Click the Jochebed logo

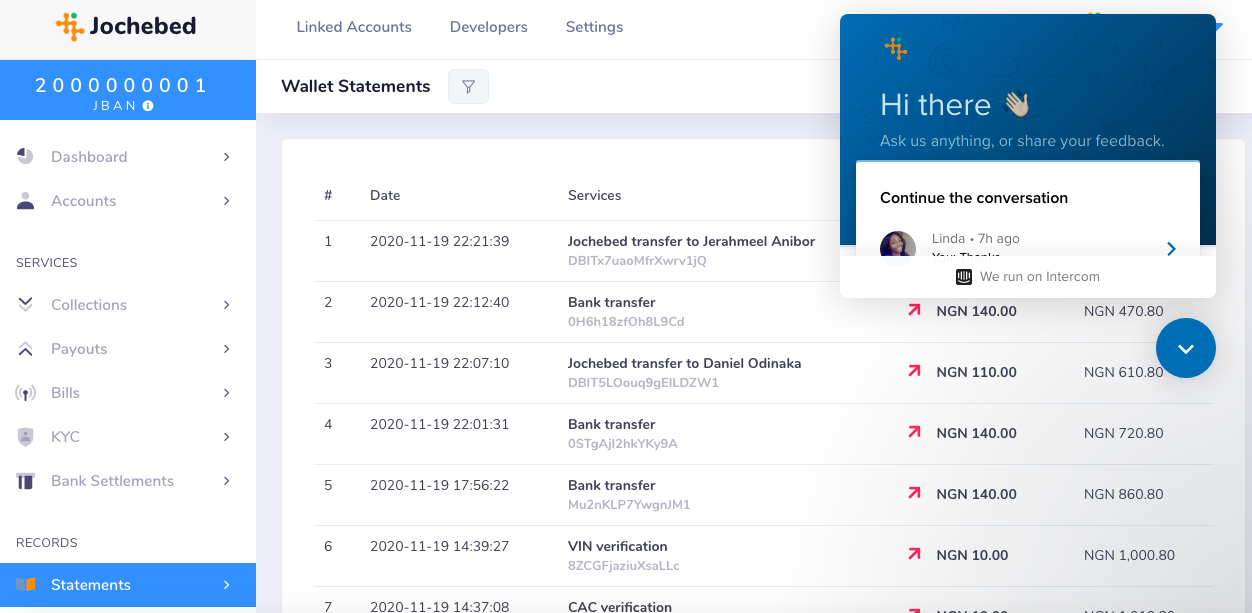(126, 26)
